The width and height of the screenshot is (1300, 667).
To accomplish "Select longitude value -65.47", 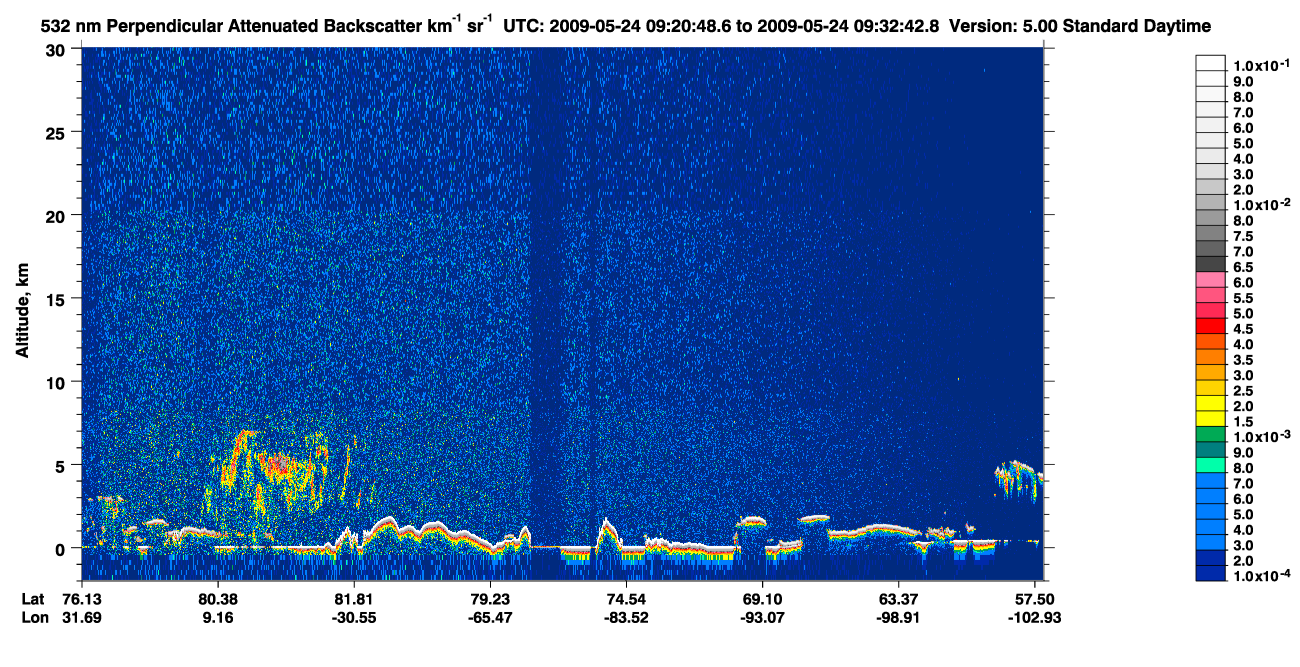I will 490,617.
